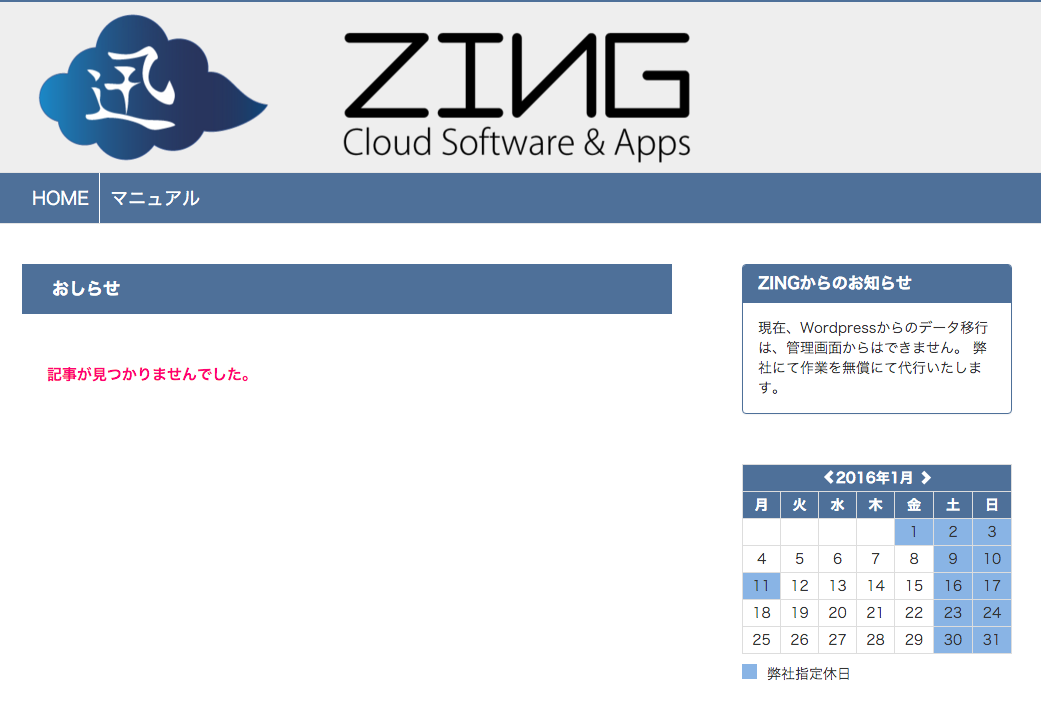The height and width of the screenshot is (715, 1041).
Task: Select calendar day 17
Action: click(x=992, y=586)
